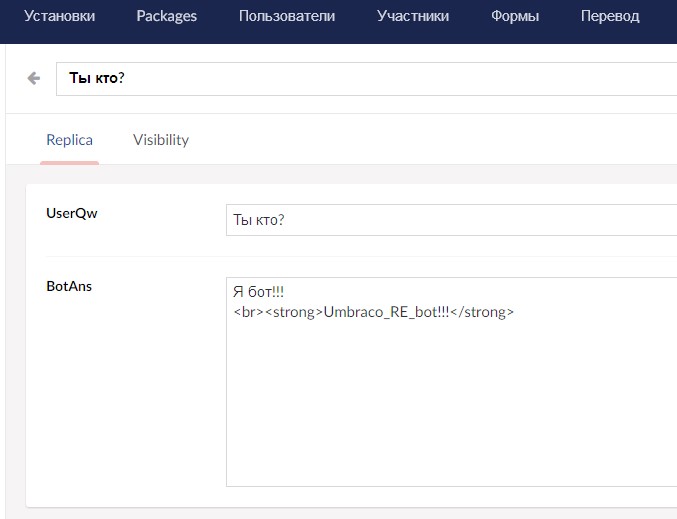Image resolution: width=677 pixels, height=519 pixels.
Task: Place cursor on the 'Я бот!!!' line
Action: (x=258, y=292)
